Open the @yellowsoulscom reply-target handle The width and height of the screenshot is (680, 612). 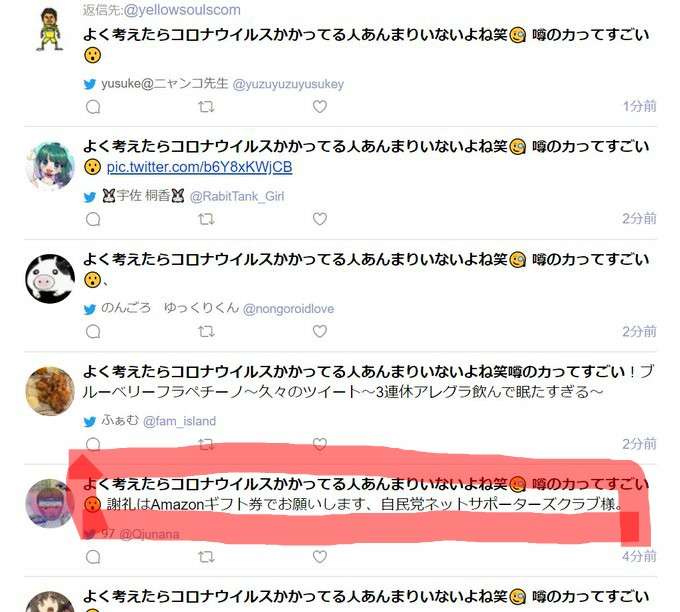(182, 10)
